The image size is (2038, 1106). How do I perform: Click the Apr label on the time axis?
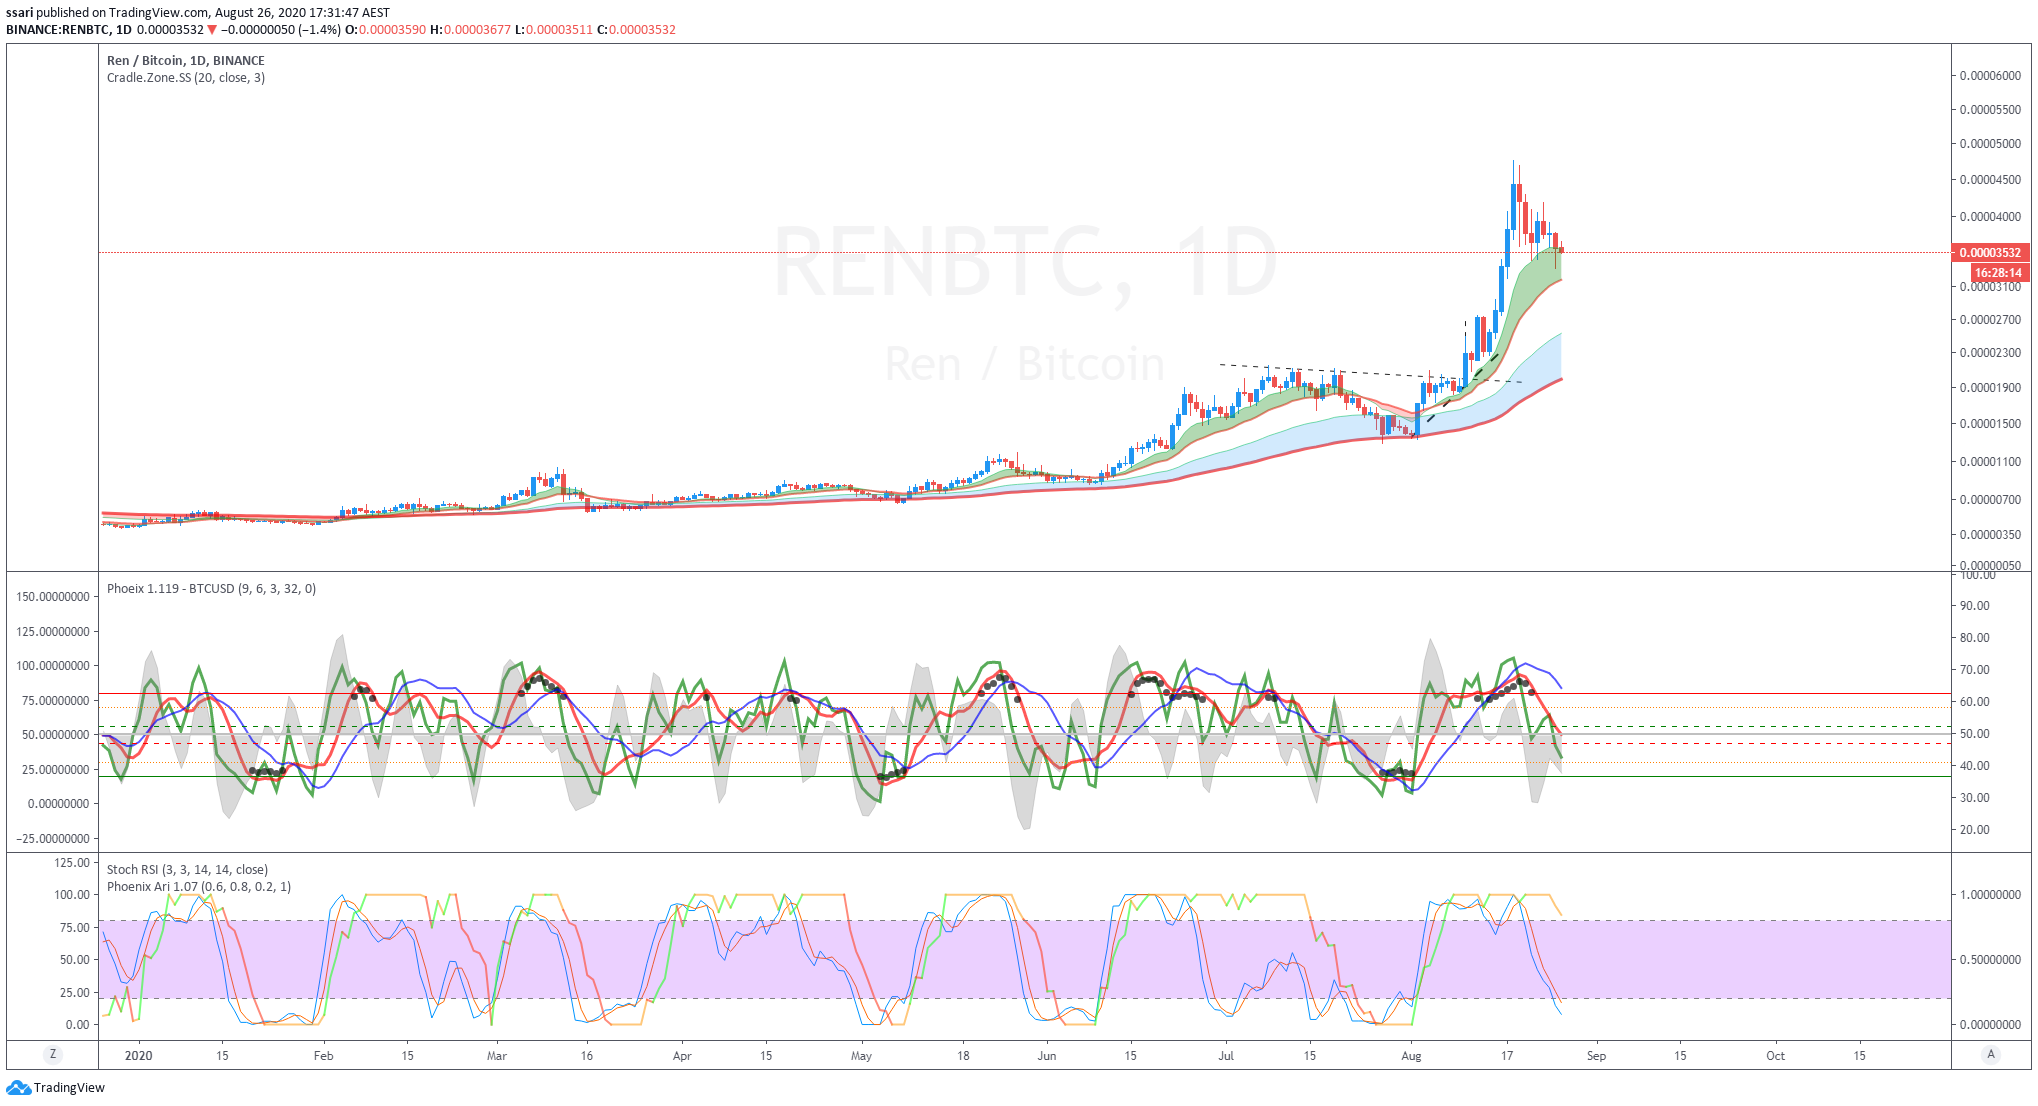tap(682, 1056)
